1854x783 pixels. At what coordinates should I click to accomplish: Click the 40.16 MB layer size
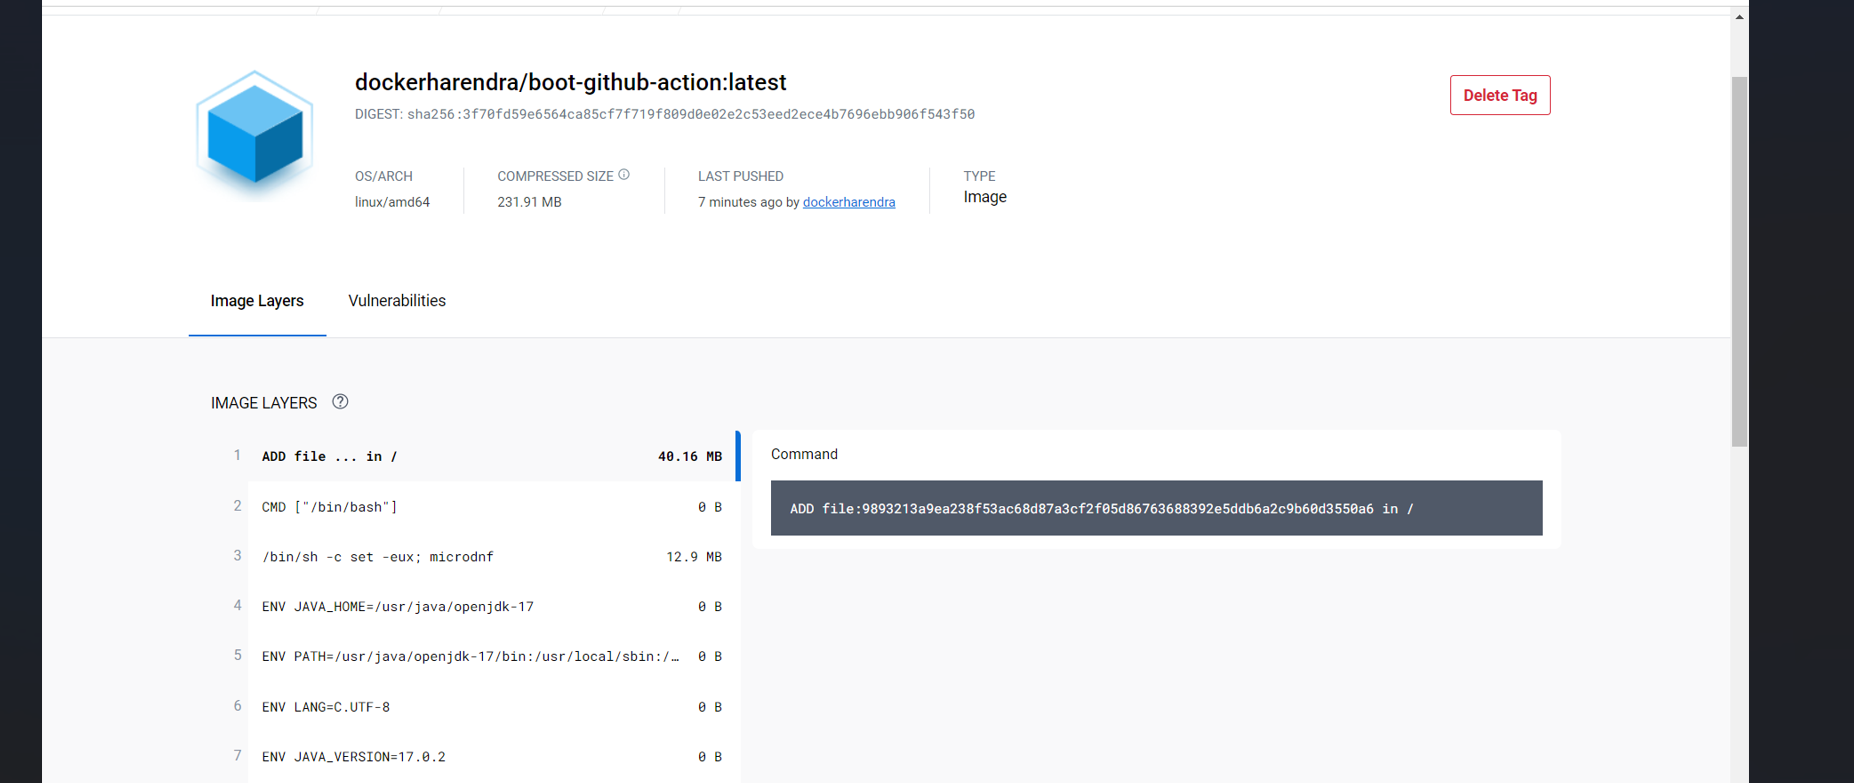point(690,456)
